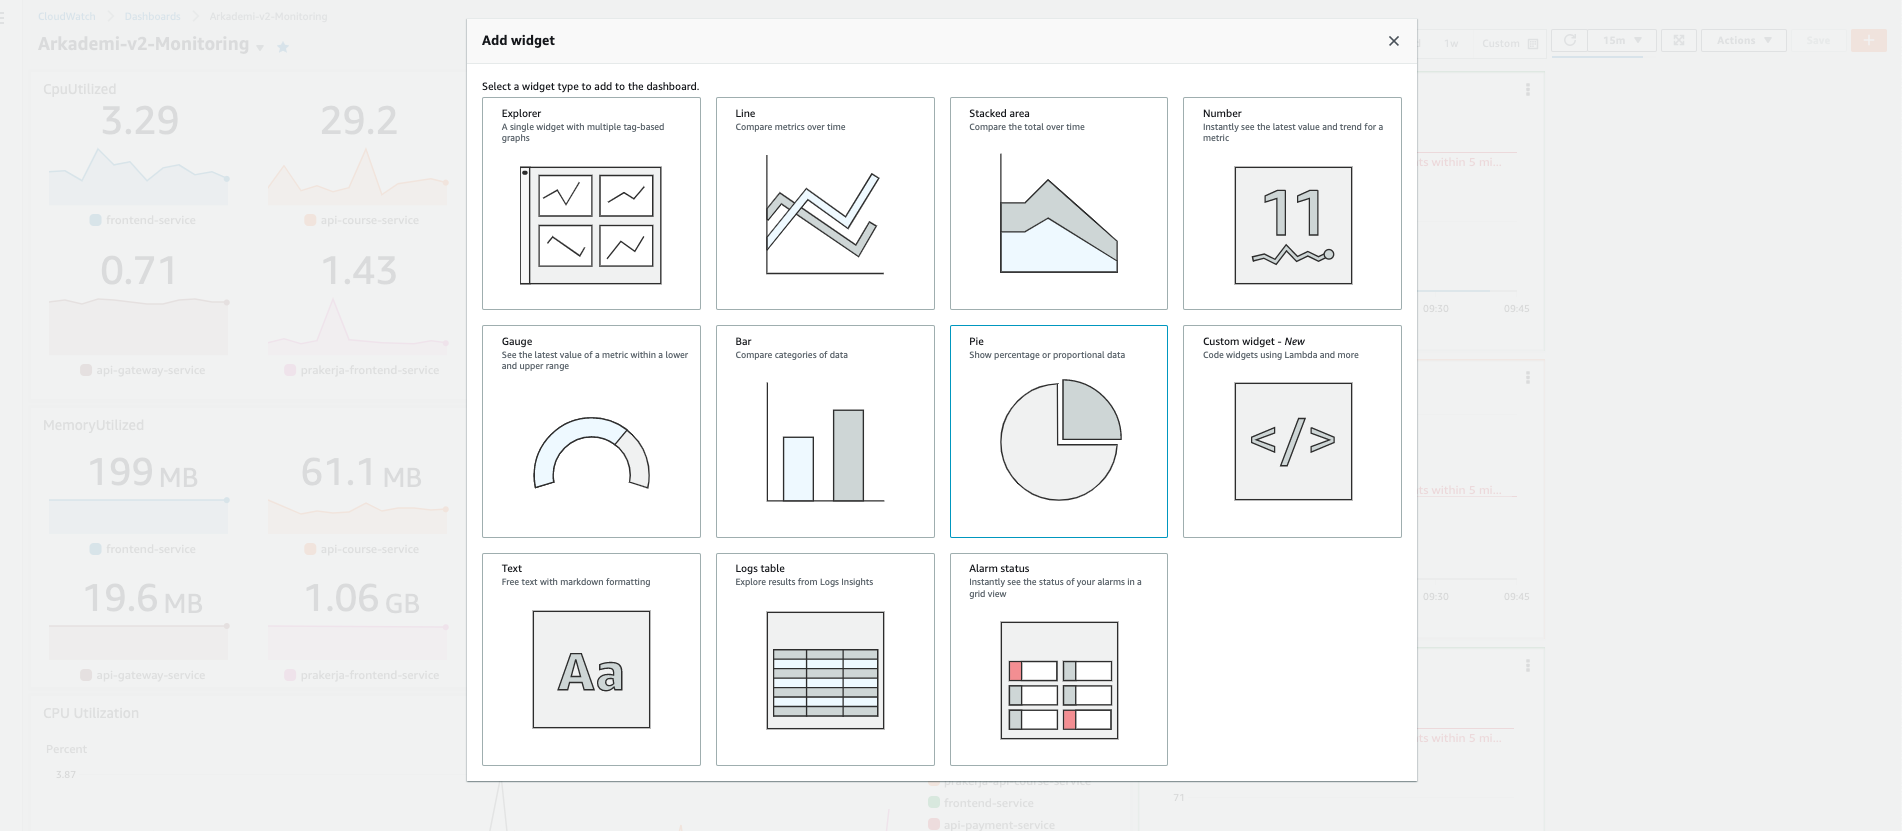Click the 199 MB memory value
The image size is (1902, 831).
click(x=143, y=472)
